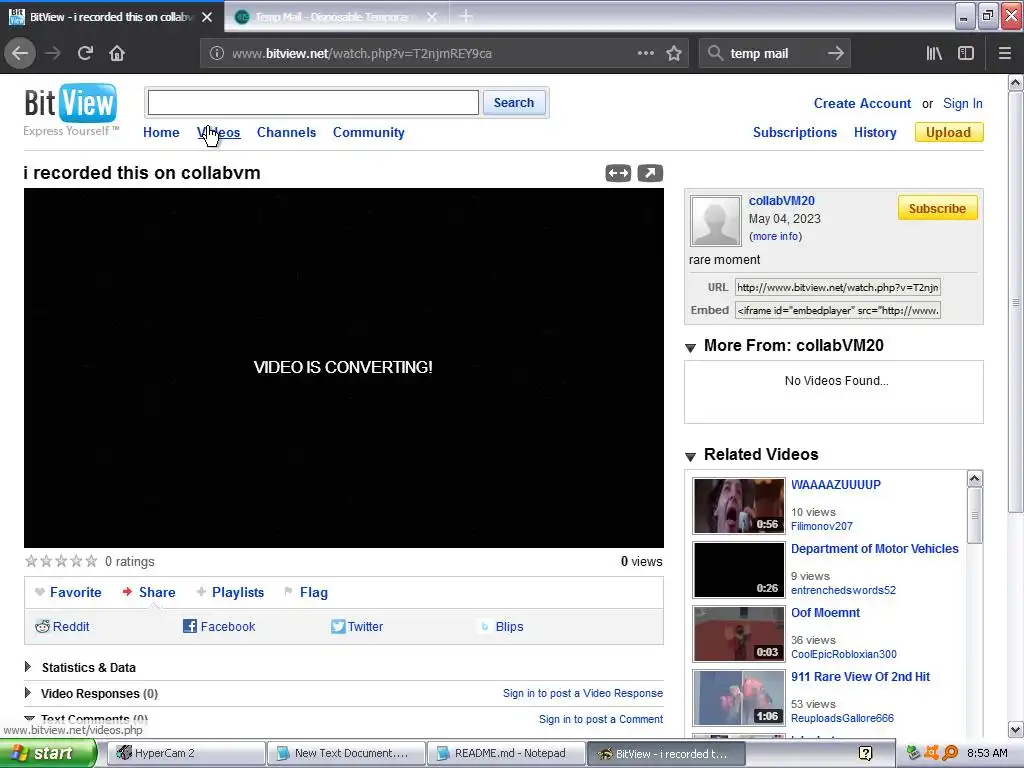1024x768 pixels.
Task: Click Sign in to post a Video Response
Action: (x=583, y=693)
